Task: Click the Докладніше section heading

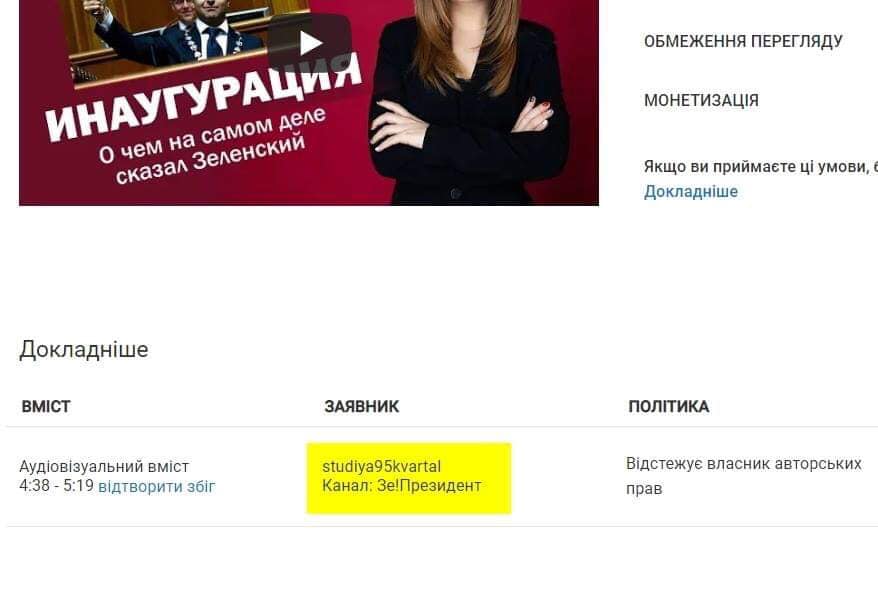Action: 84,350
